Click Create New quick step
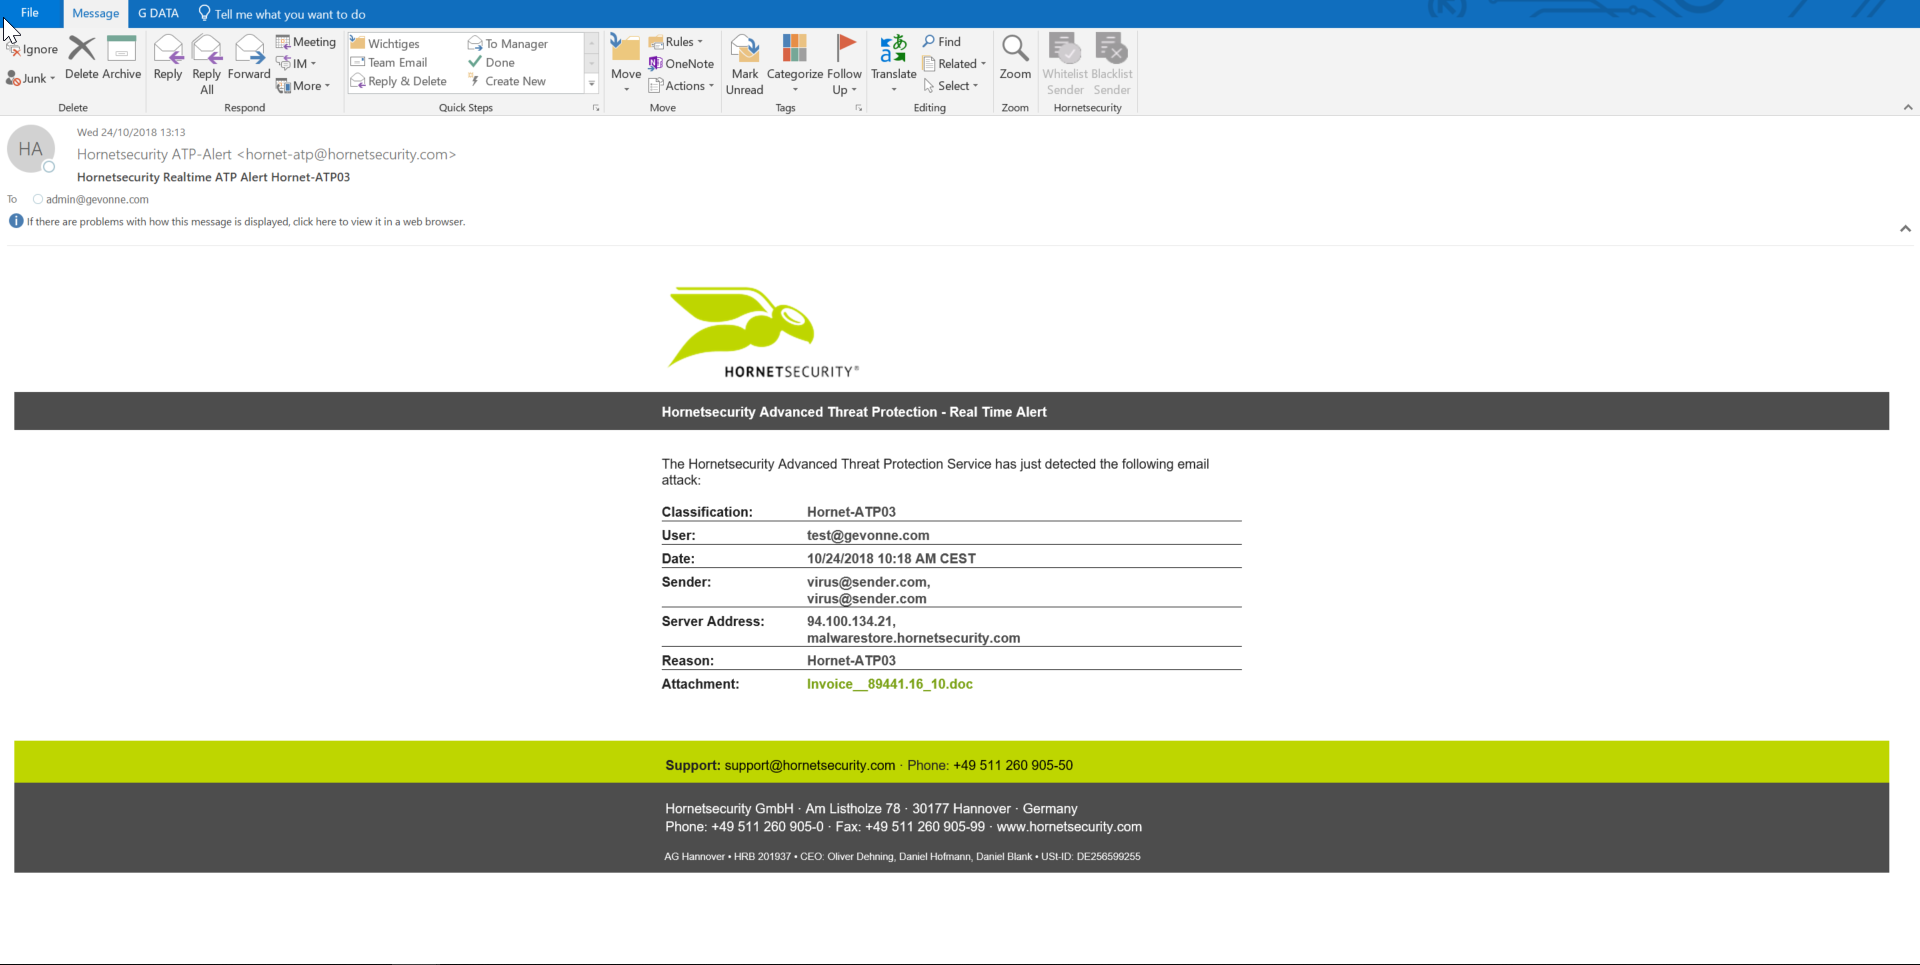 click(x=507, y=81)
